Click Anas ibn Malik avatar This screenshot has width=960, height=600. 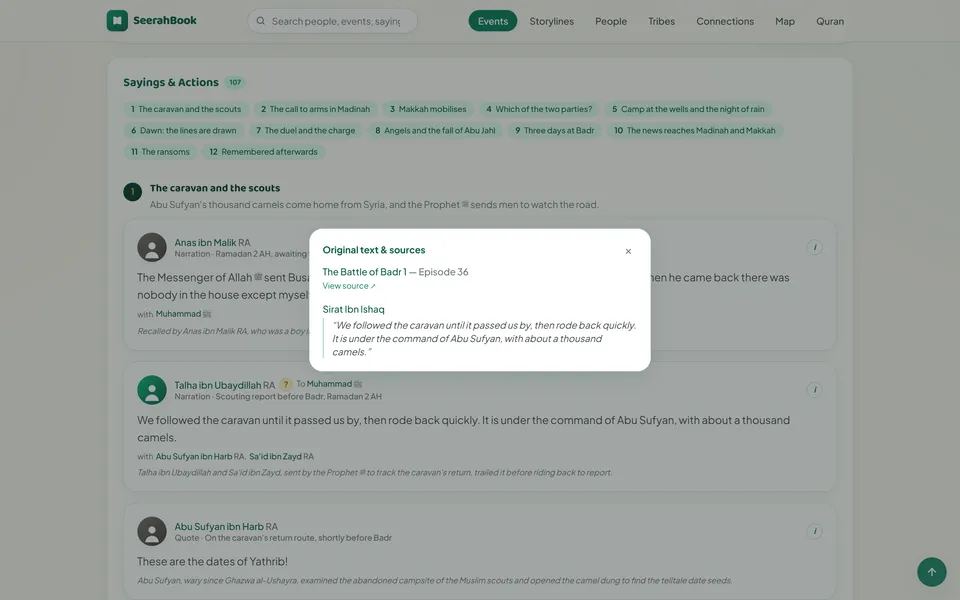152,247
